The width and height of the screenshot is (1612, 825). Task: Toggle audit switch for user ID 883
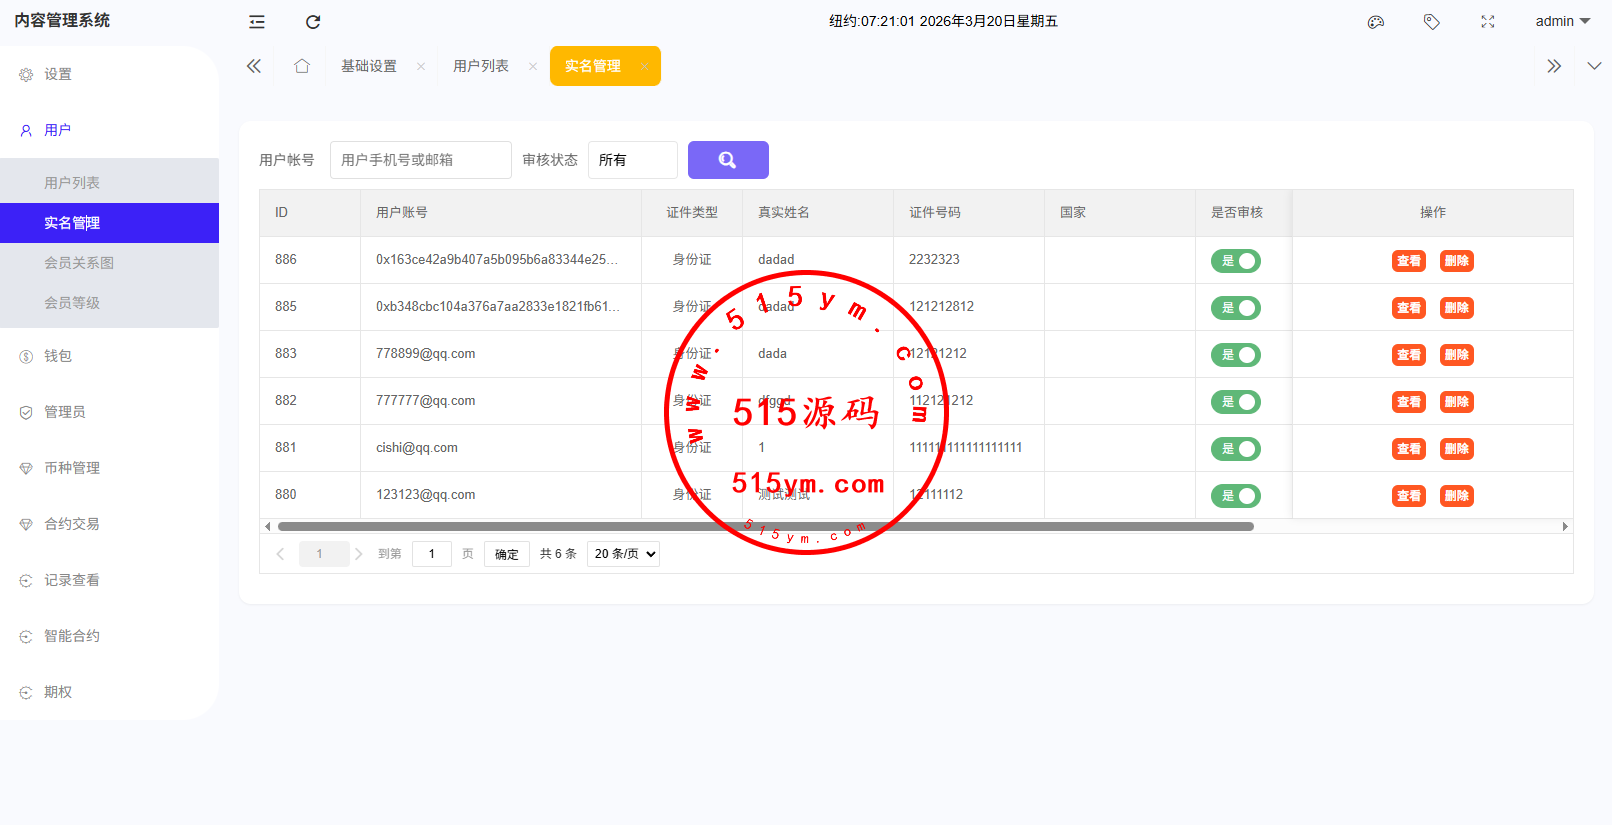1236,355
